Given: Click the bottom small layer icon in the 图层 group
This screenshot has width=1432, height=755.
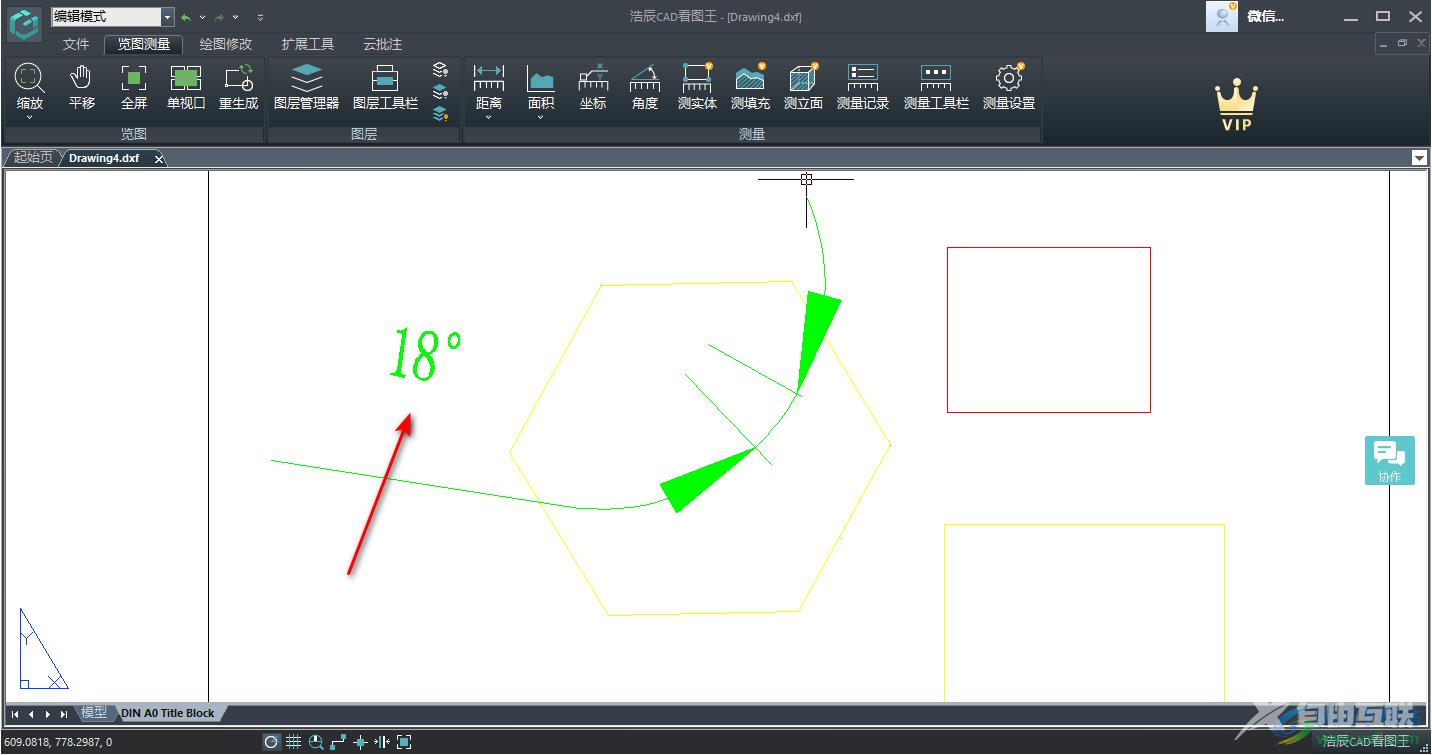Looking at the screenshot, I should (440, 114).
